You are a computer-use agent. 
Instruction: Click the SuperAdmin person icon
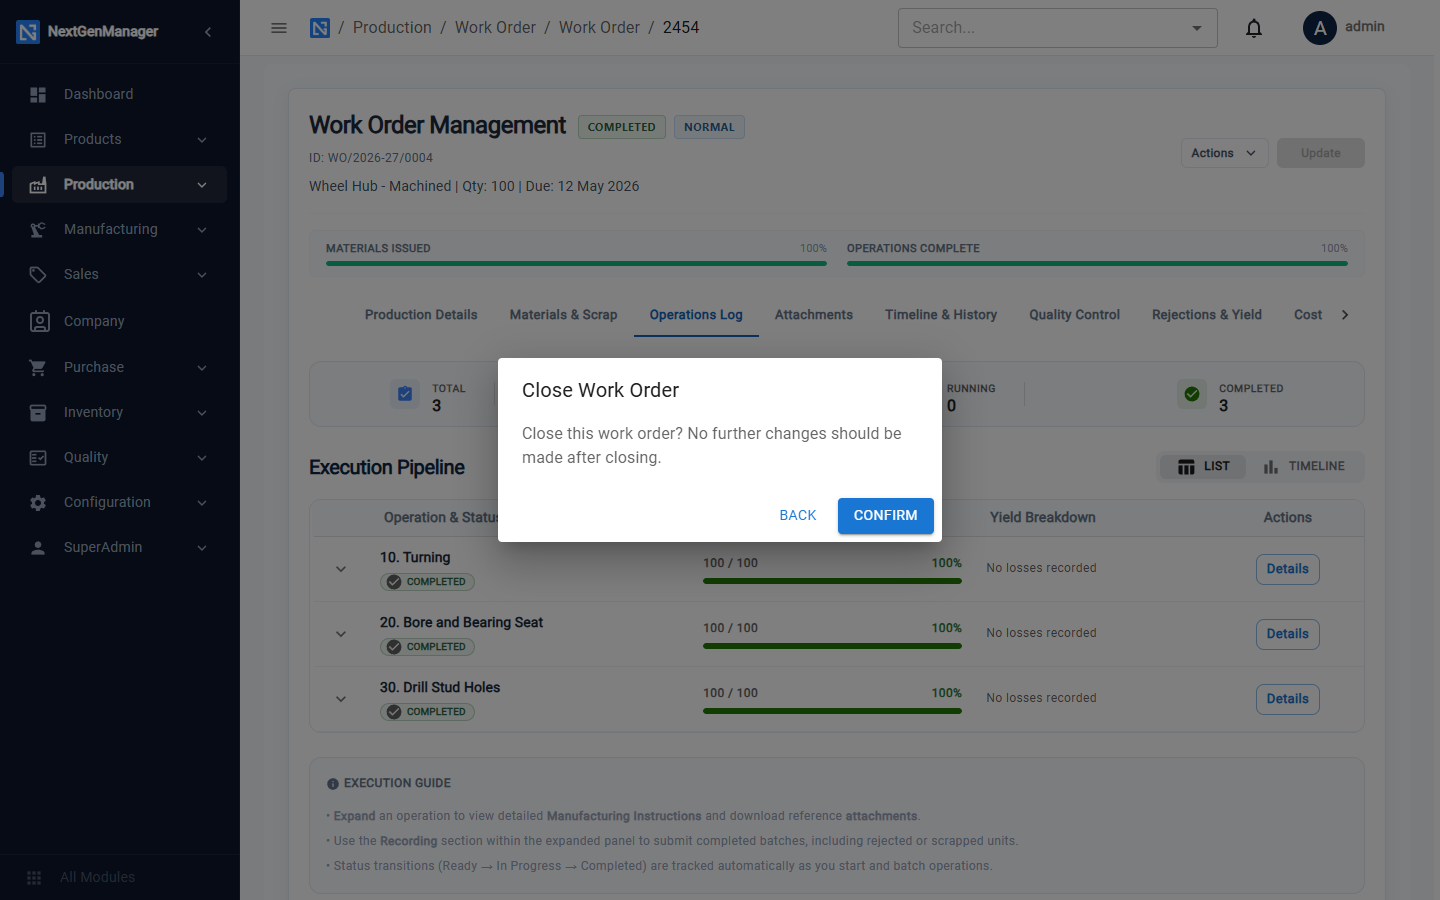[x=38, y=548]
